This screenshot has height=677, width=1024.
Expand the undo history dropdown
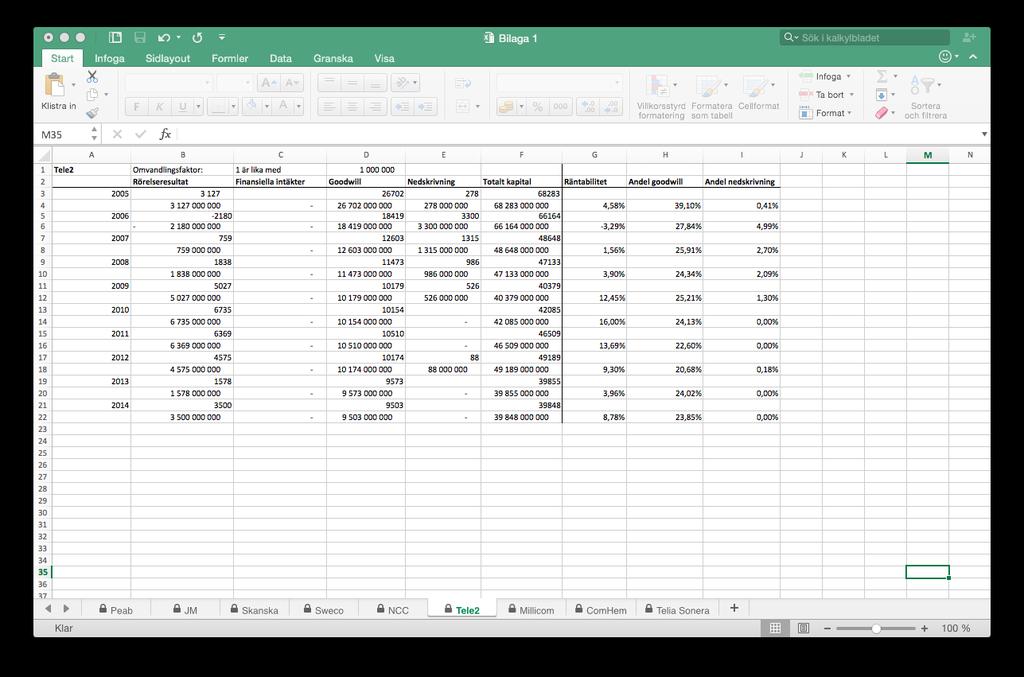coord(178,38)
